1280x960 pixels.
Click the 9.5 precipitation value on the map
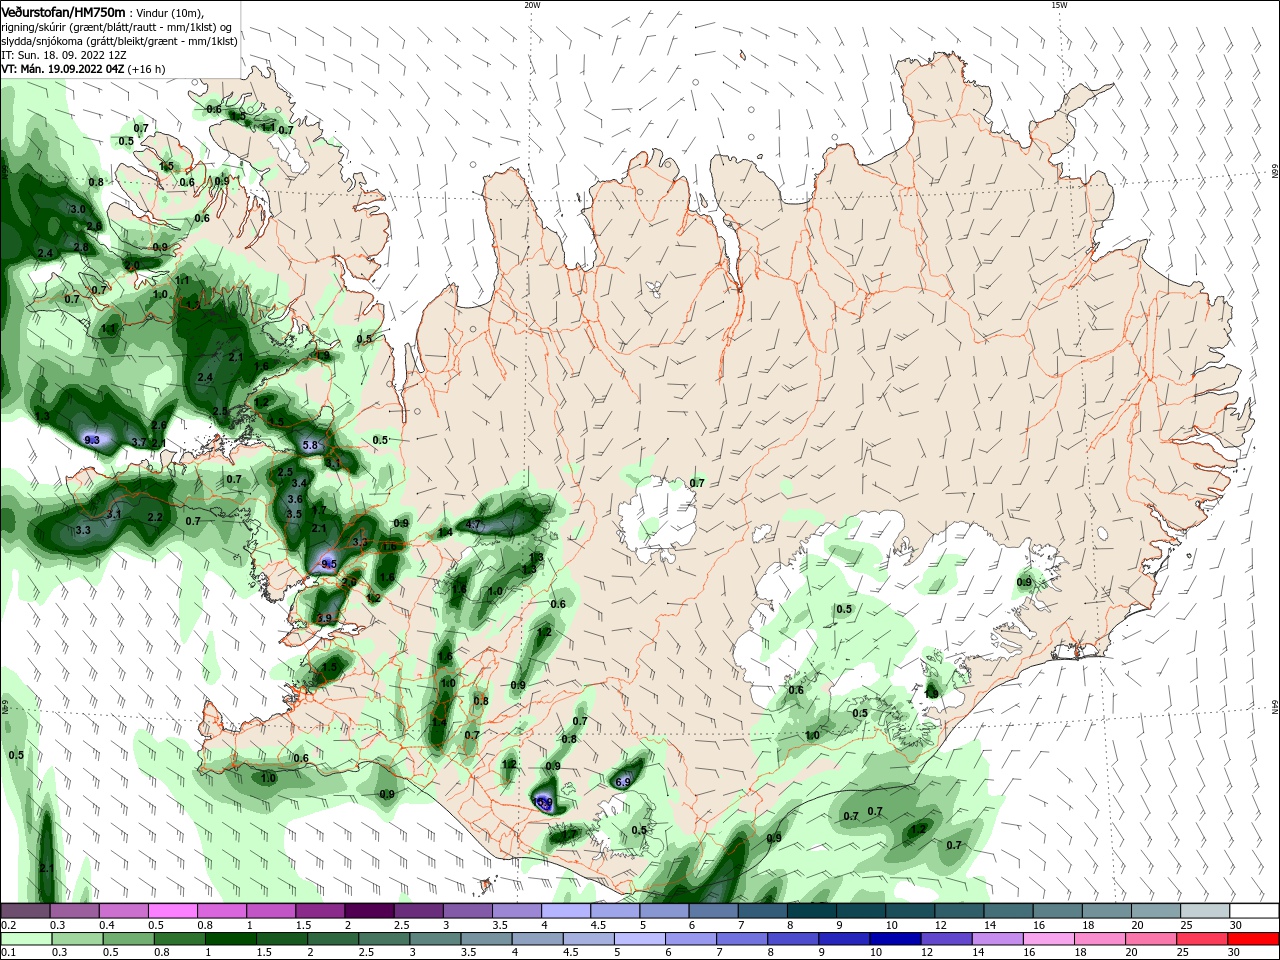pyautogui.click(x=329, y=564)
